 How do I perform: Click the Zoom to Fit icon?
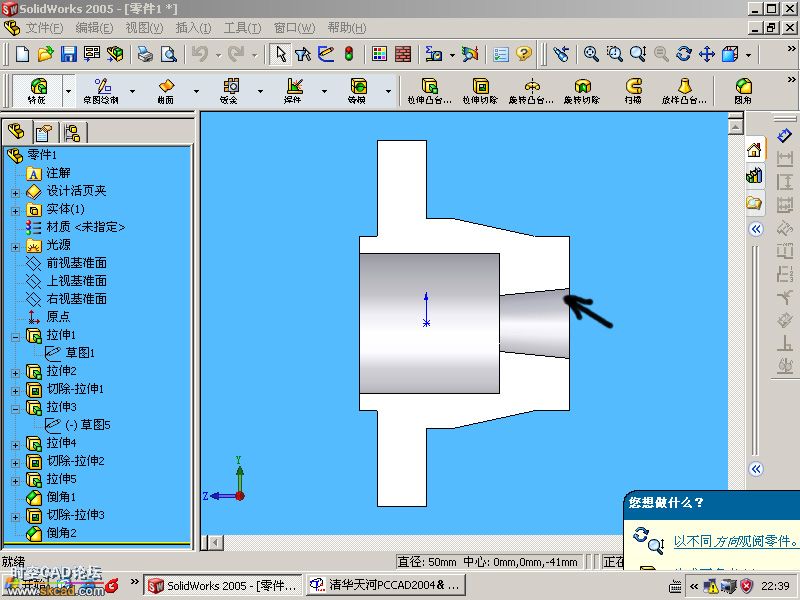pos(591,54)
